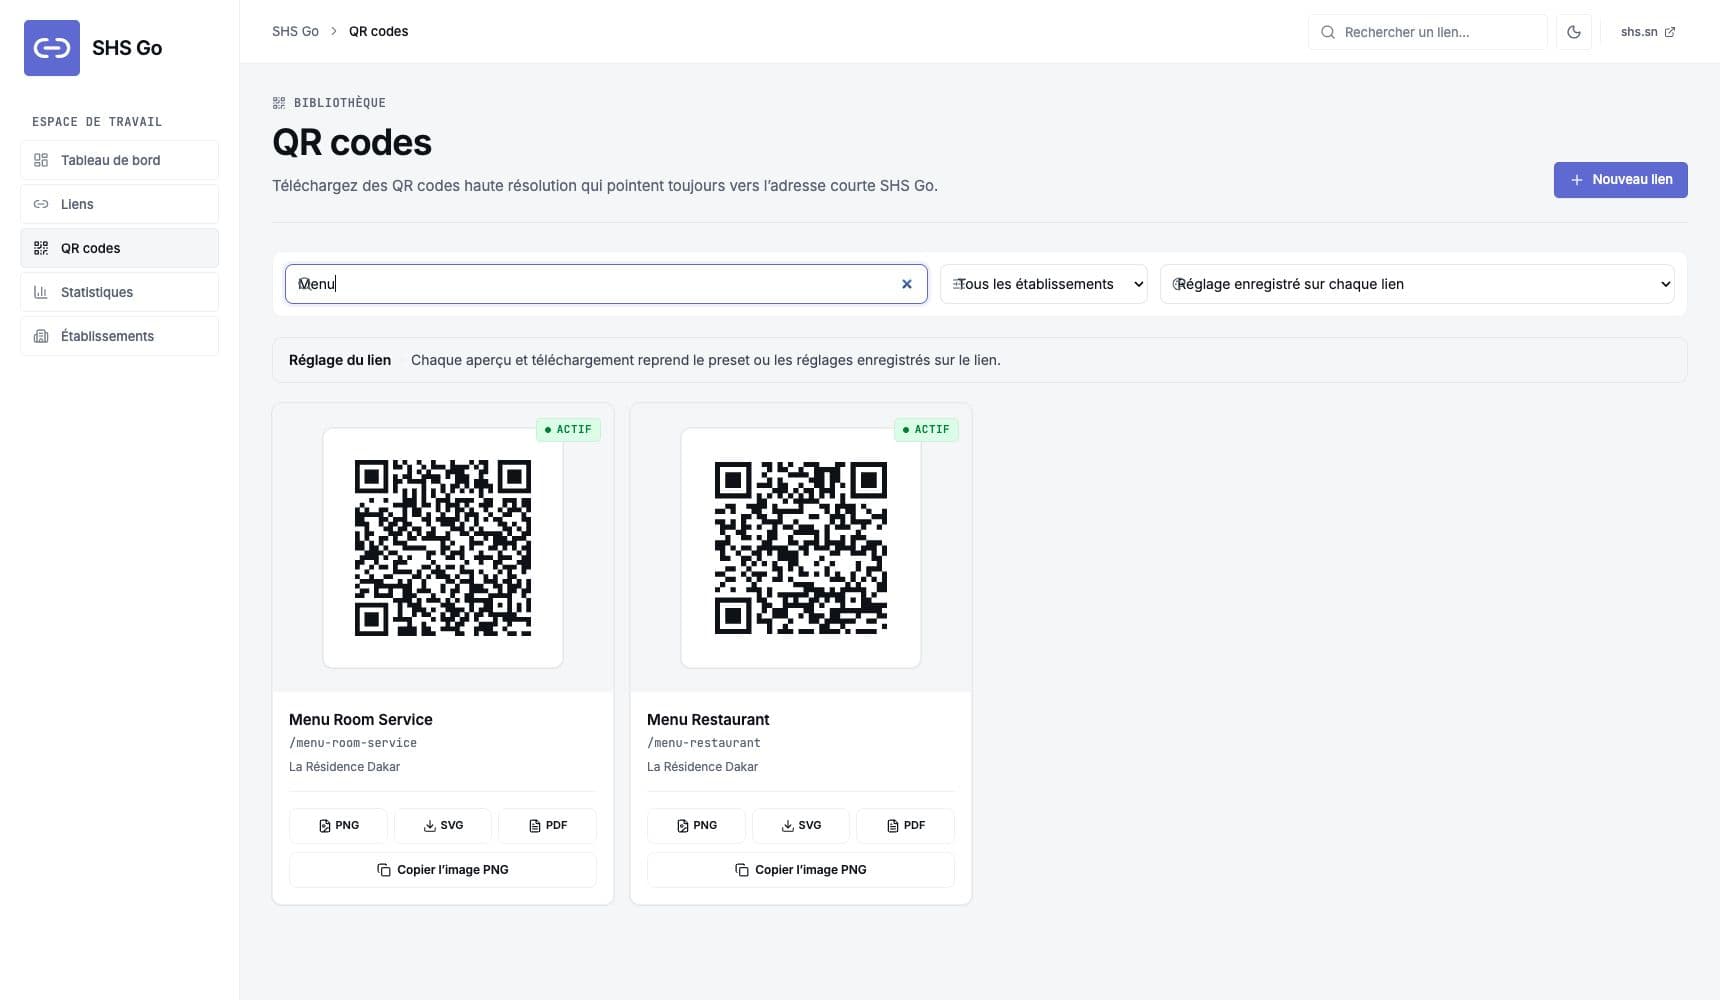Click QR codes breadcrumb text
Viewport: 1720px width, 1000px height.
[x=378, y=31]
